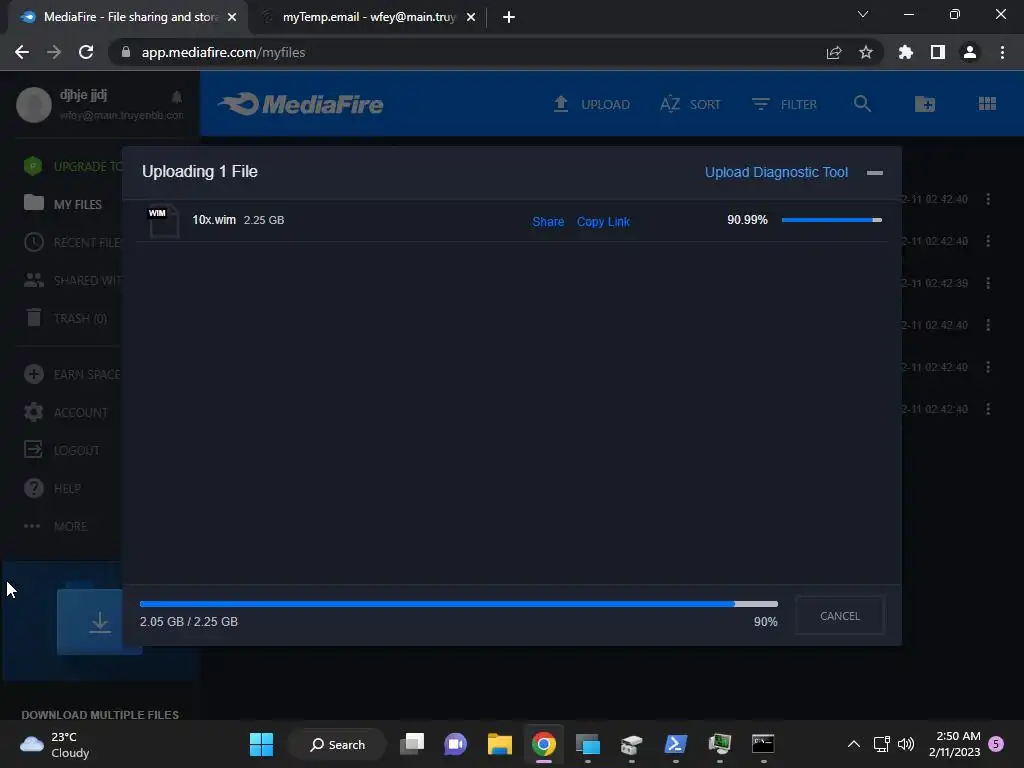Click the taskbar Search box

pyautogui.click(x=337, y=744)
